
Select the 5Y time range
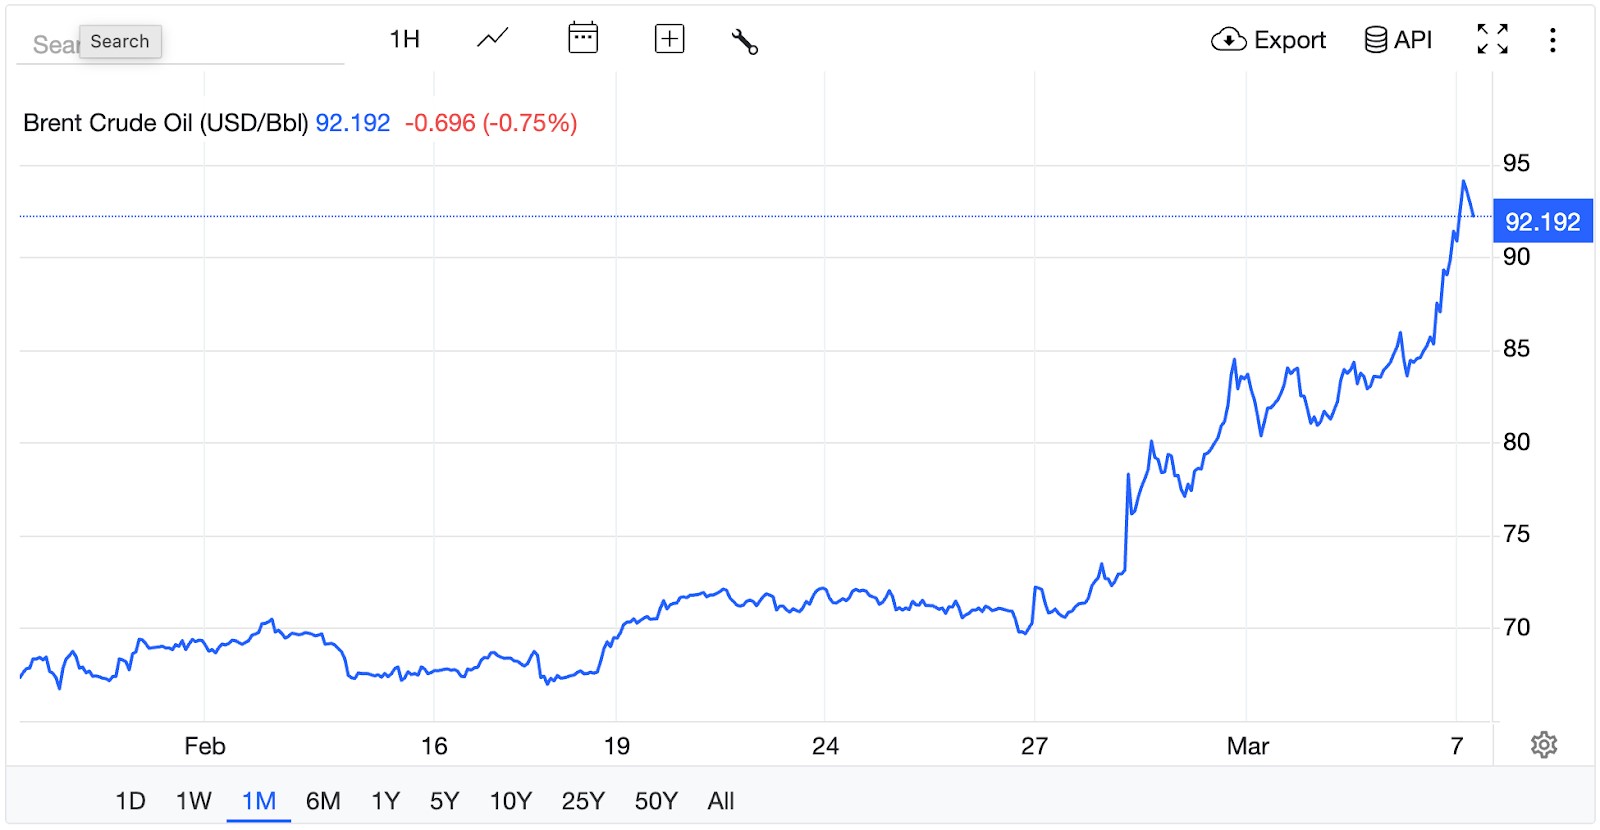[444, 801]
